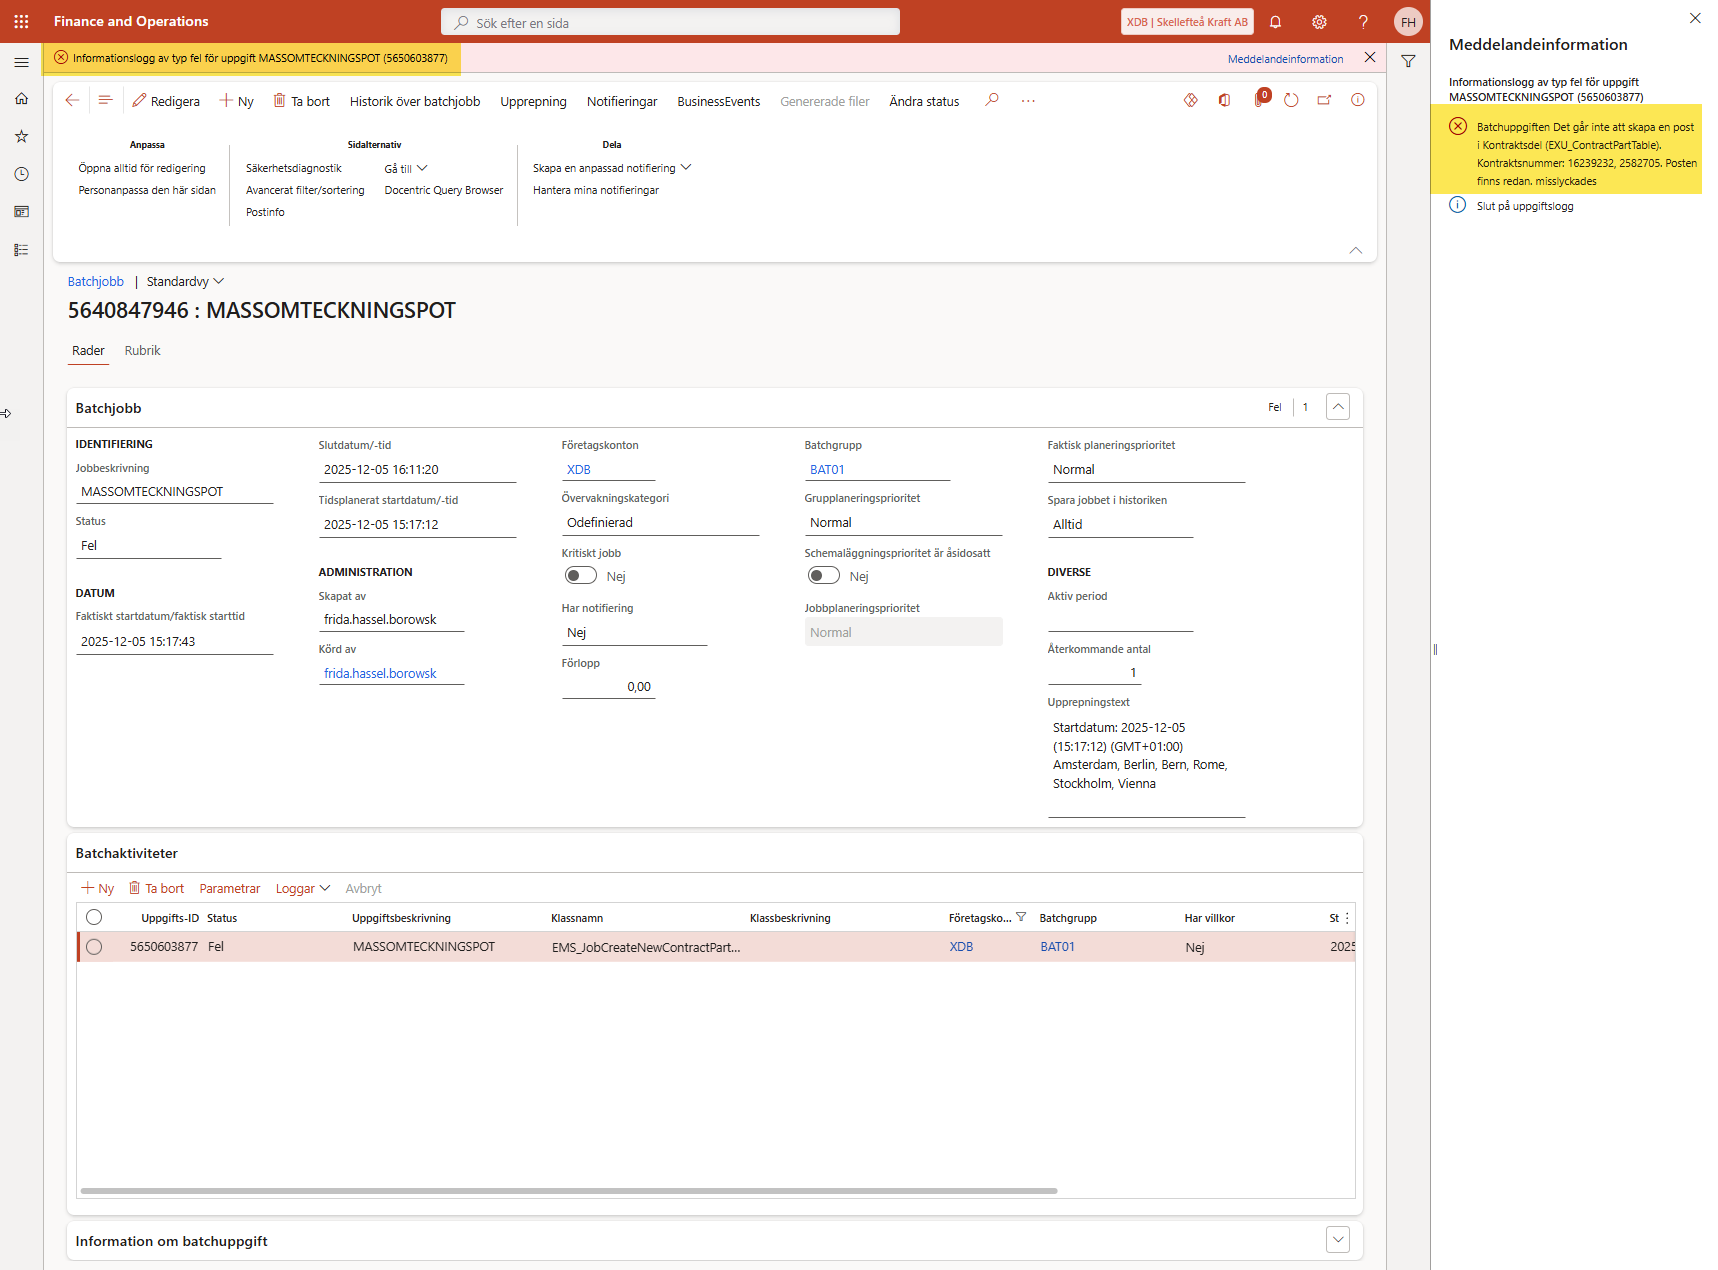
Task: Open the Standardvy view dropdown
Action: coord(185,282)
